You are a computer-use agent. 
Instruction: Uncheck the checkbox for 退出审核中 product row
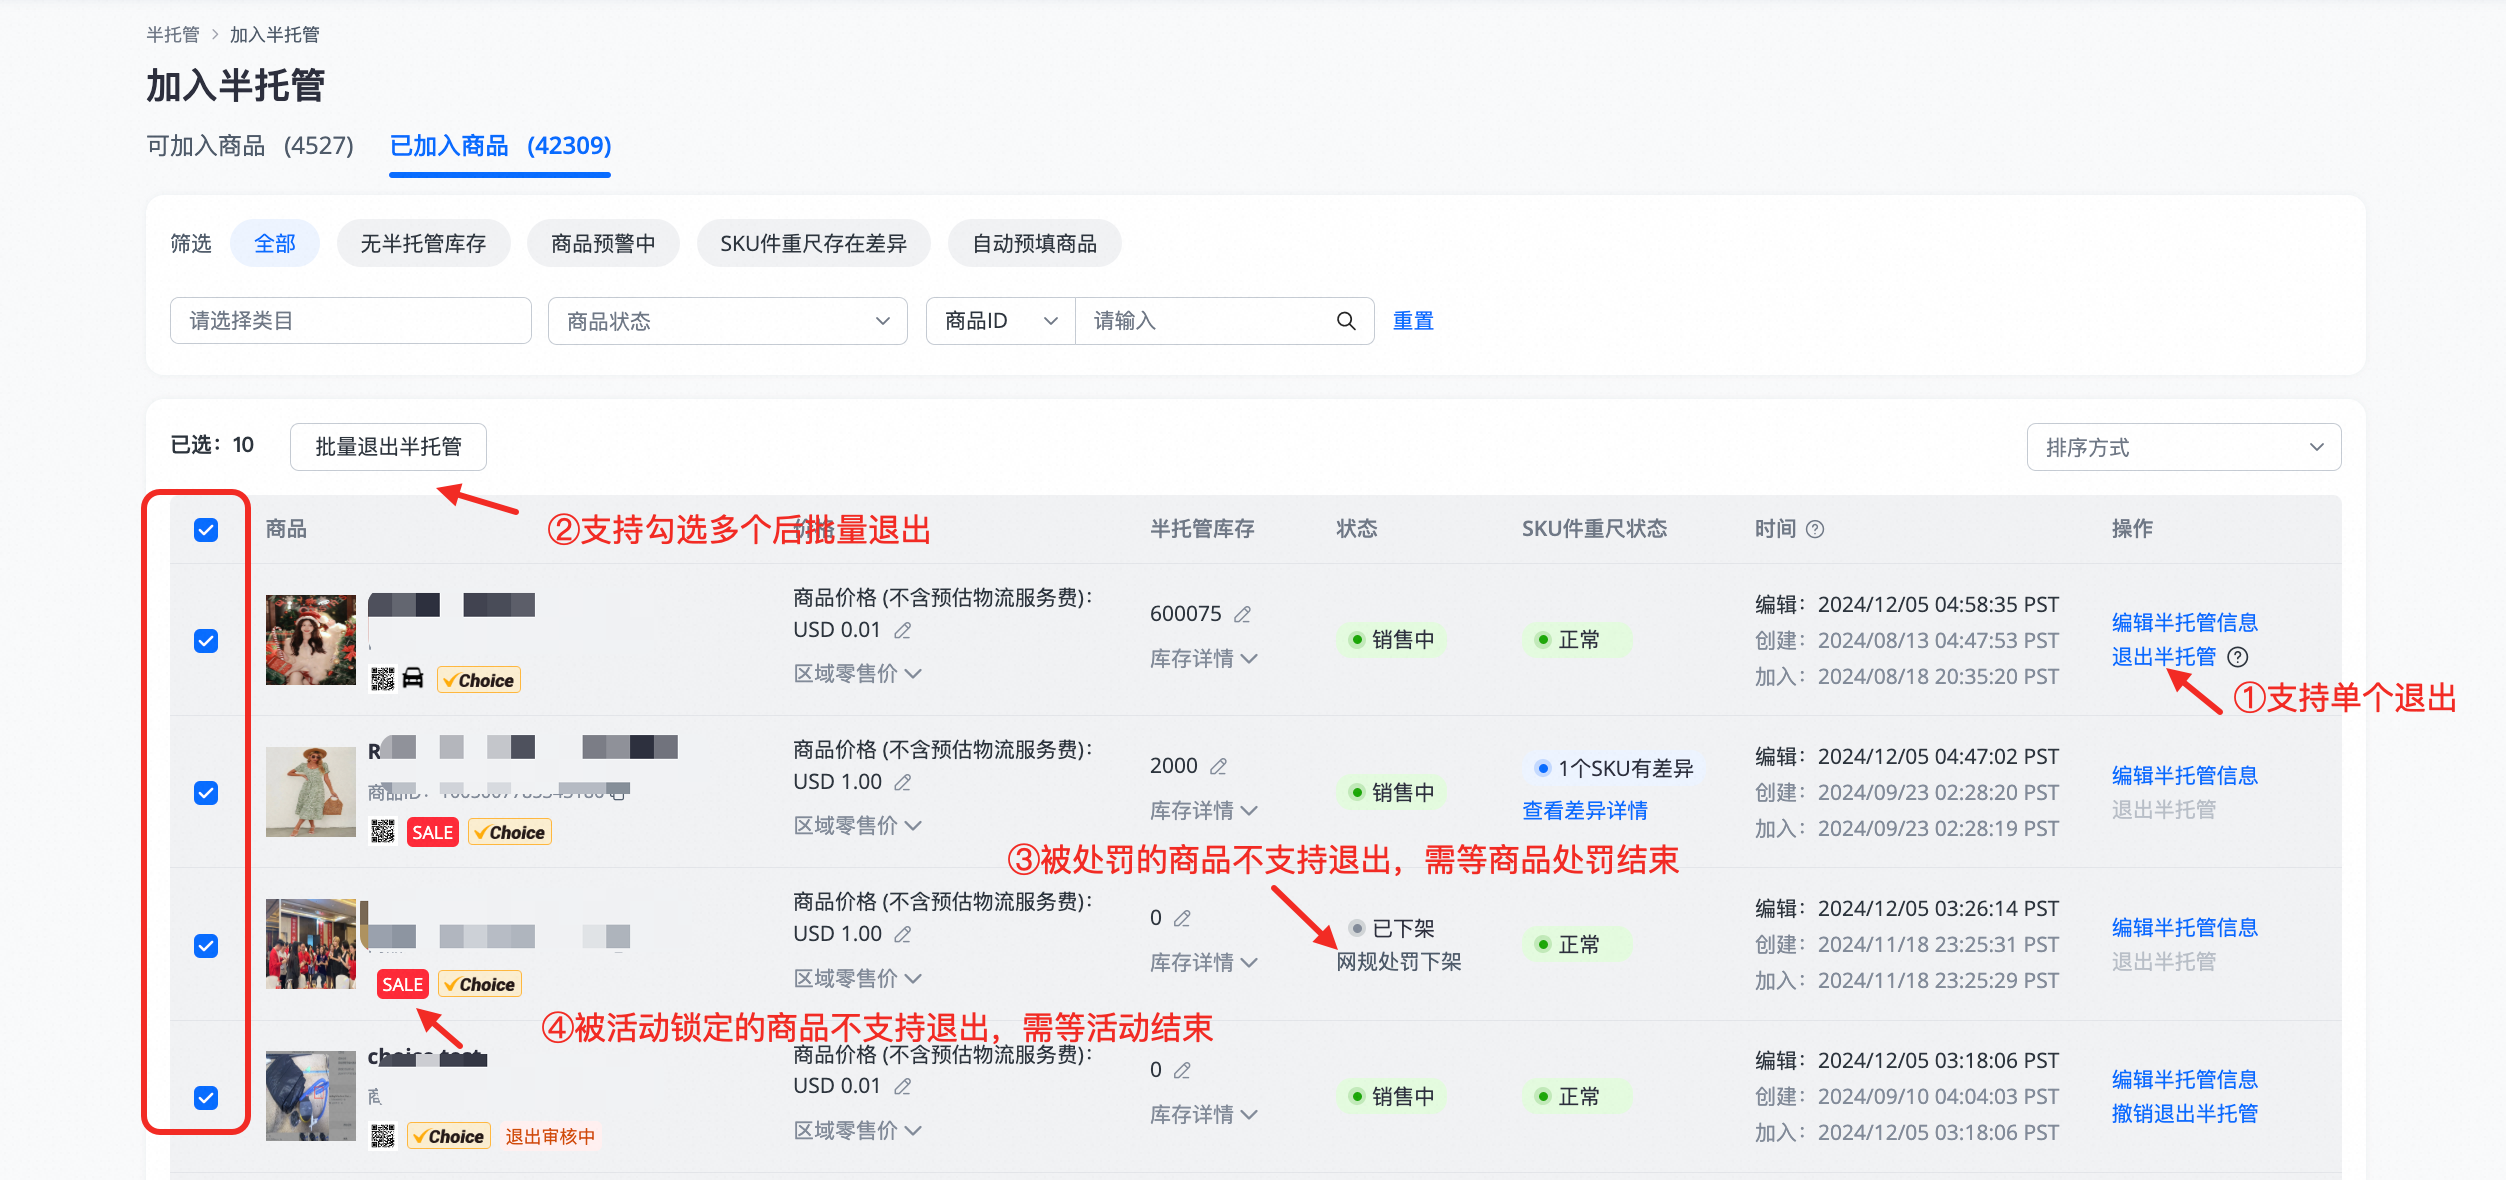206,1098
